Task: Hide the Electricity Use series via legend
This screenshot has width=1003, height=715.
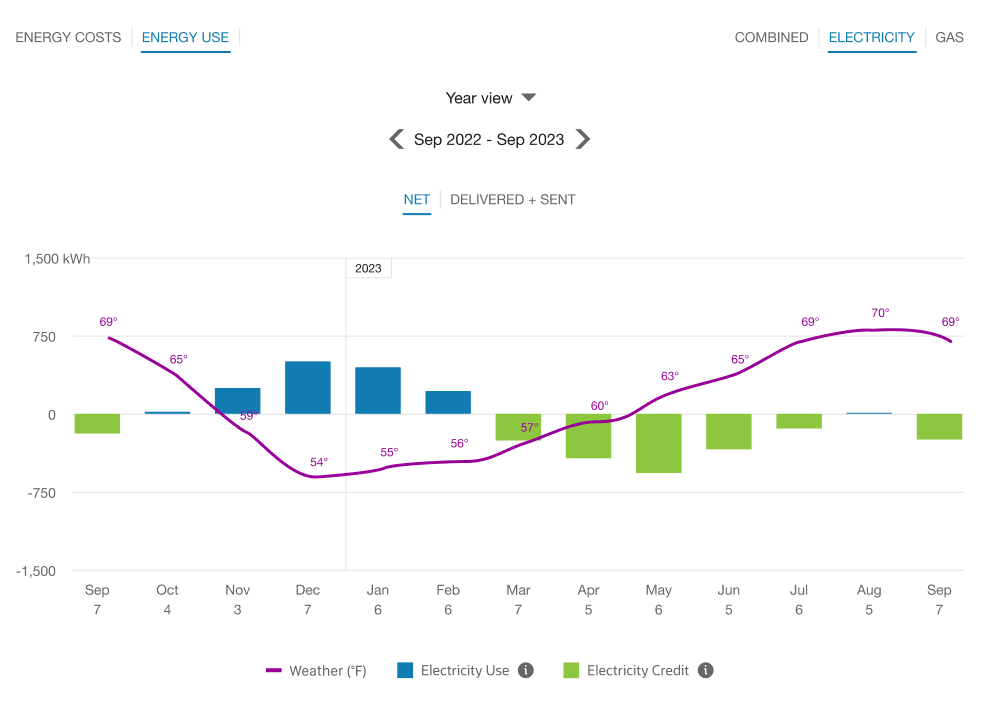Action: pyautogui.click(x=460, y=670)
